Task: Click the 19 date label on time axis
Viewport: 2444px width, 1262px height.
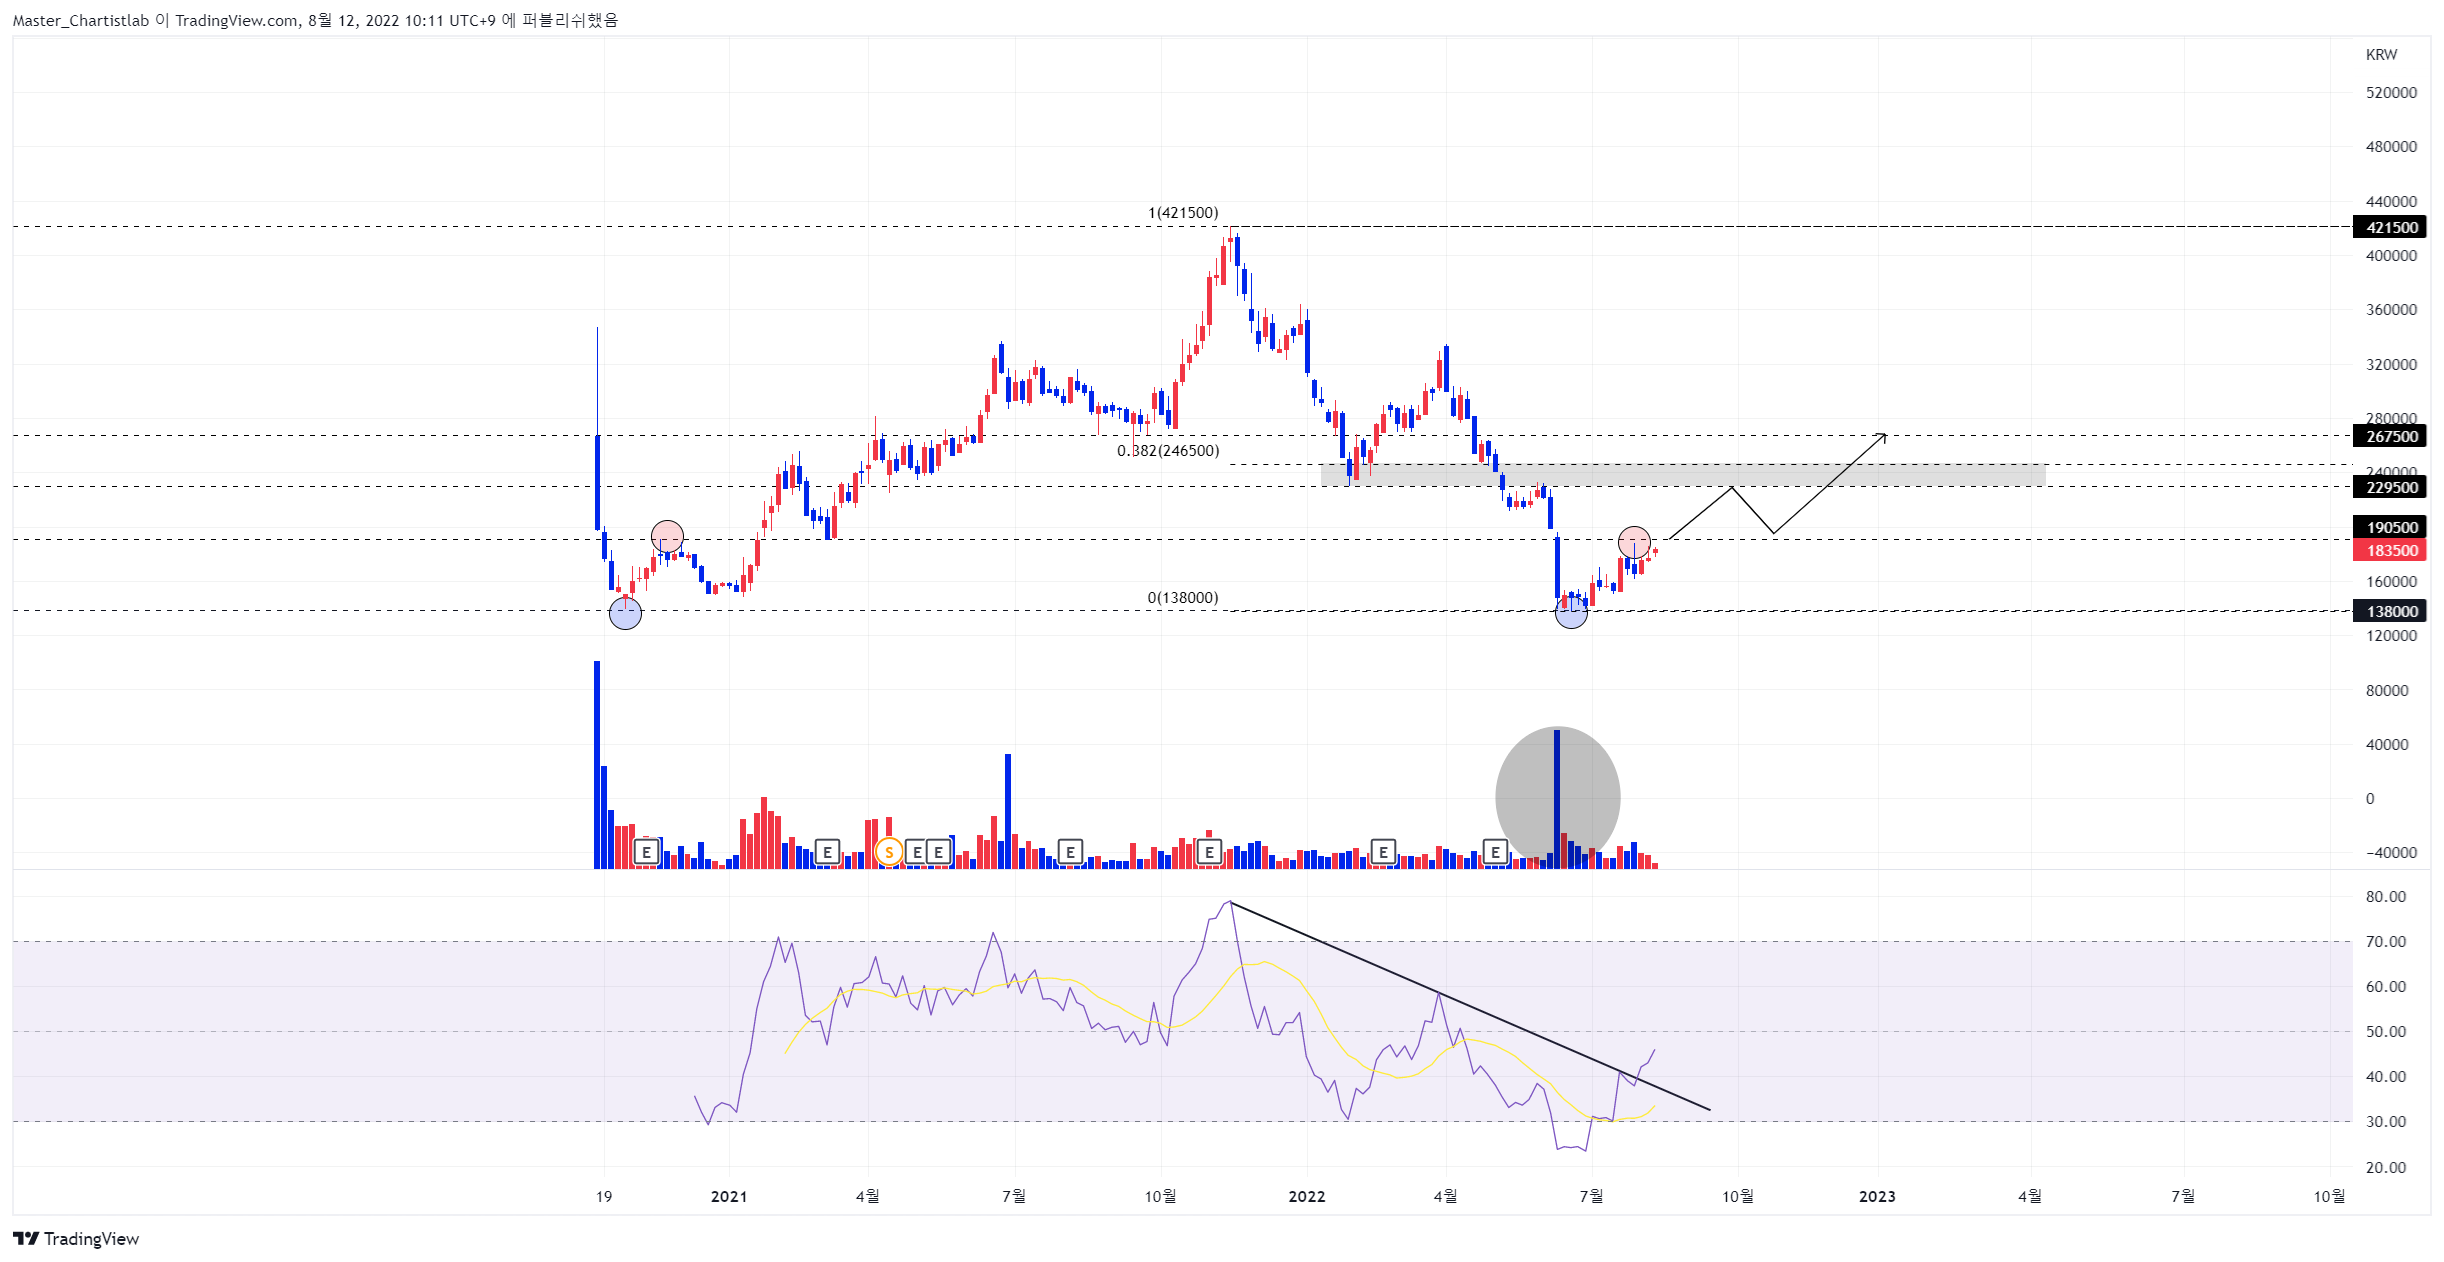Action: coord(604,1196)
